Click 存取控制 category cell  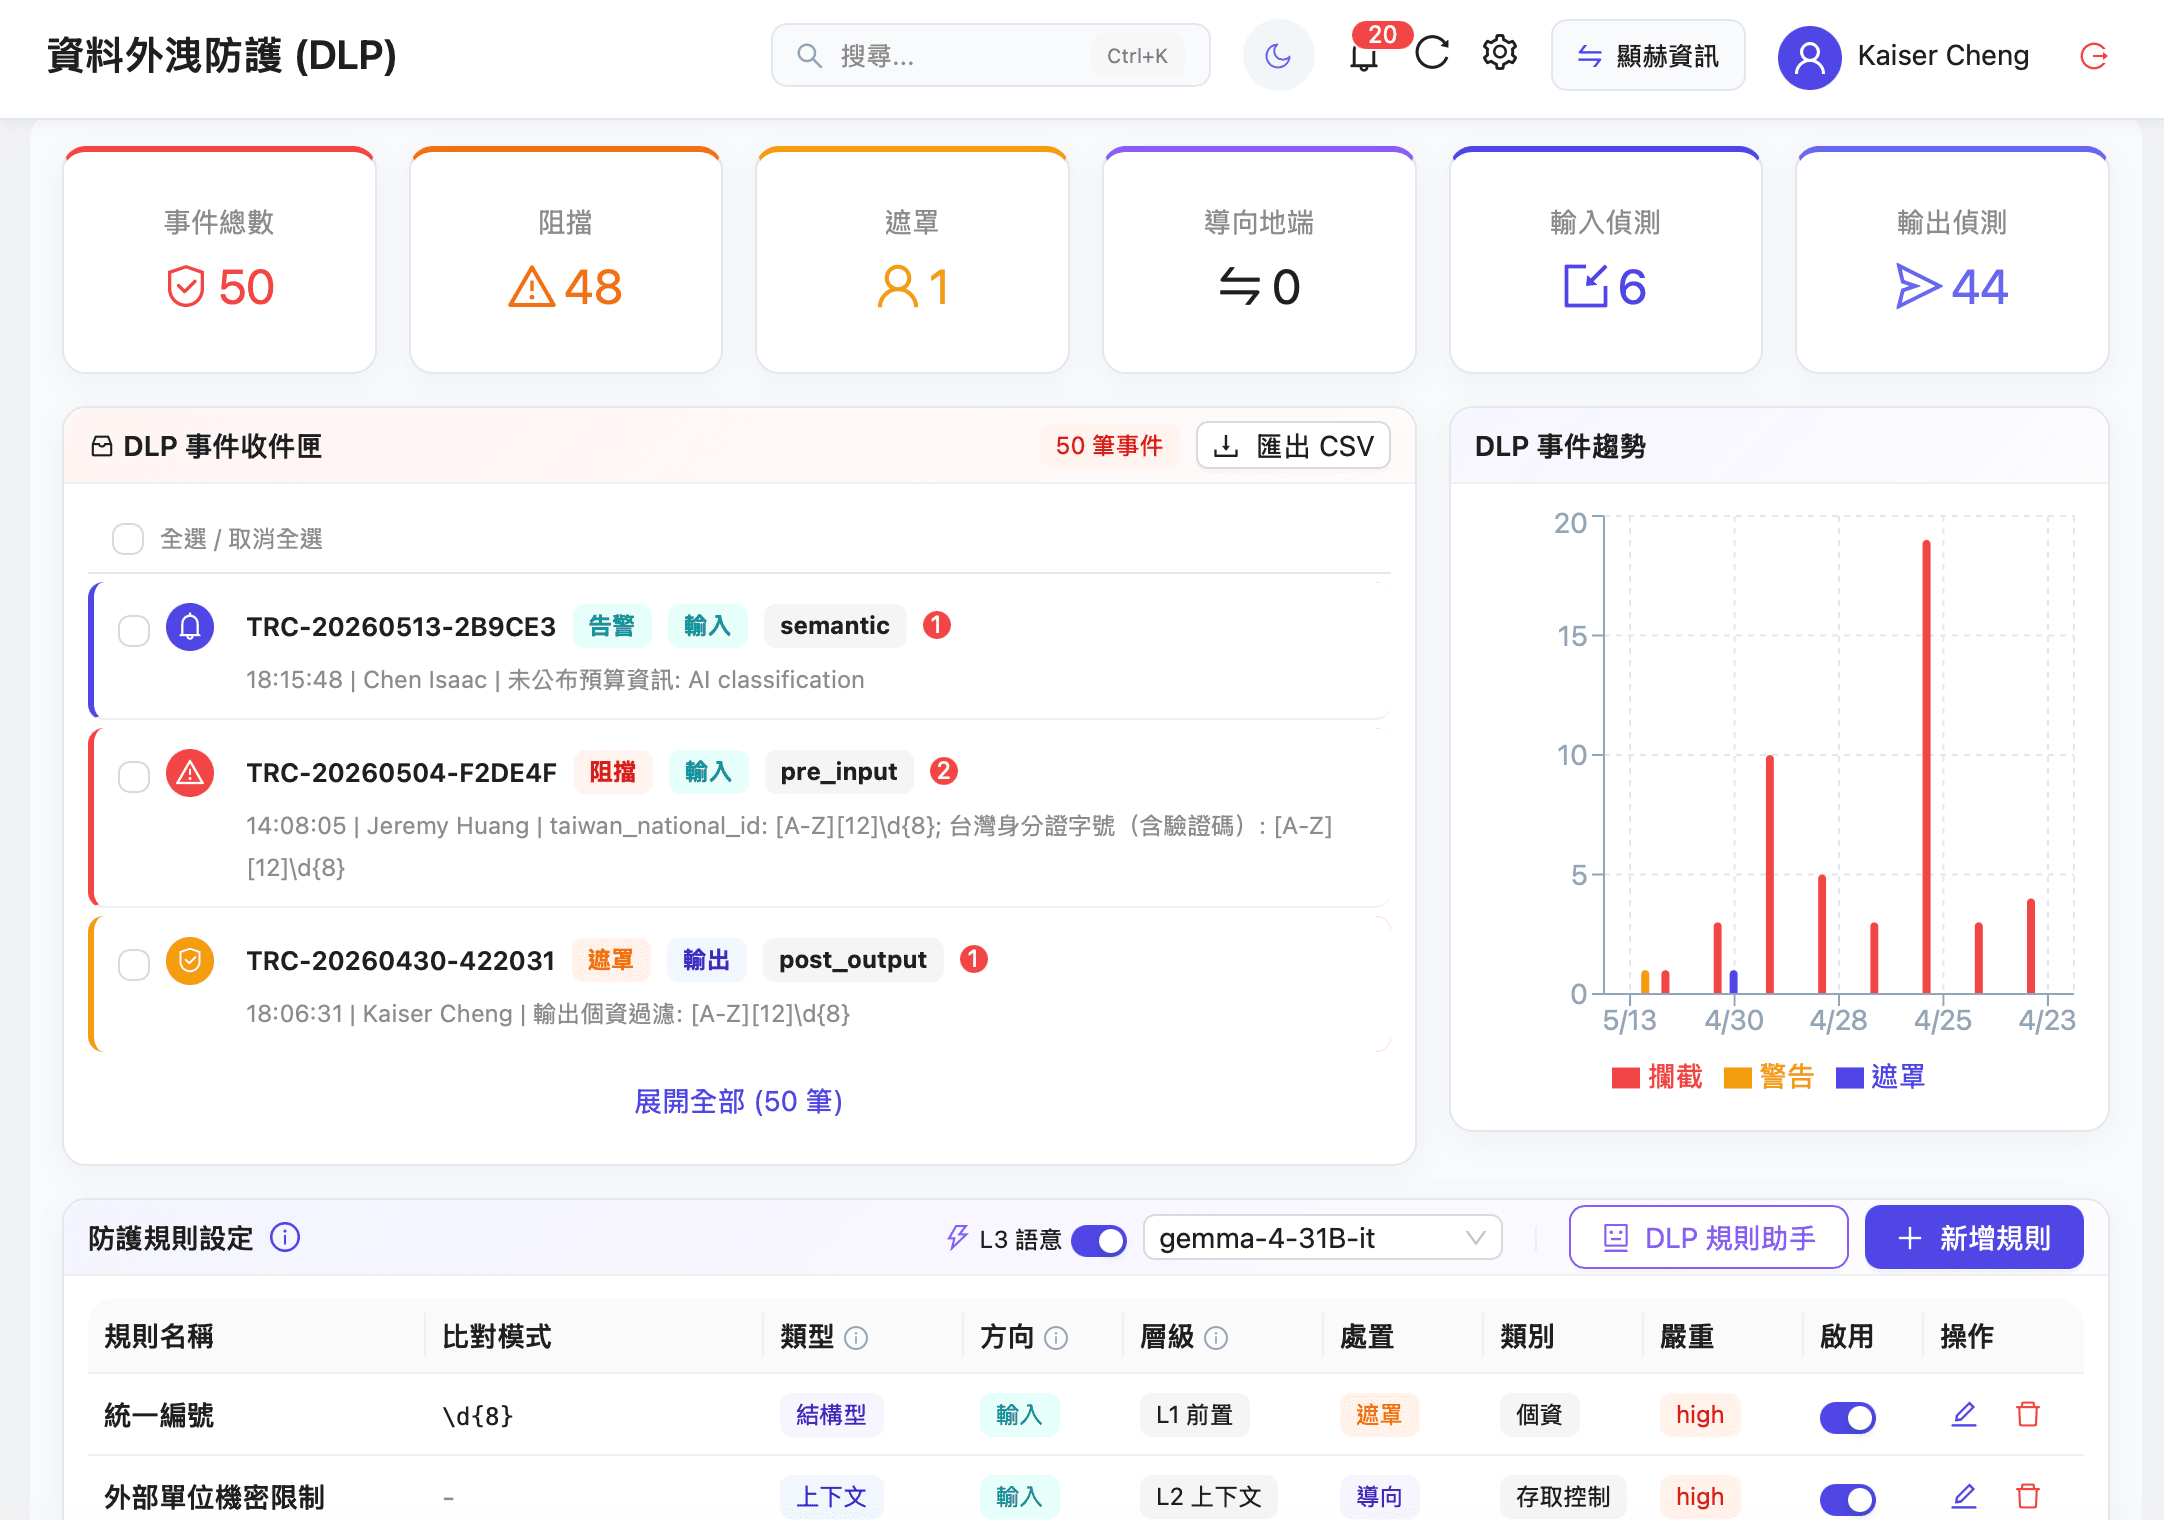click(1563, 1497)
